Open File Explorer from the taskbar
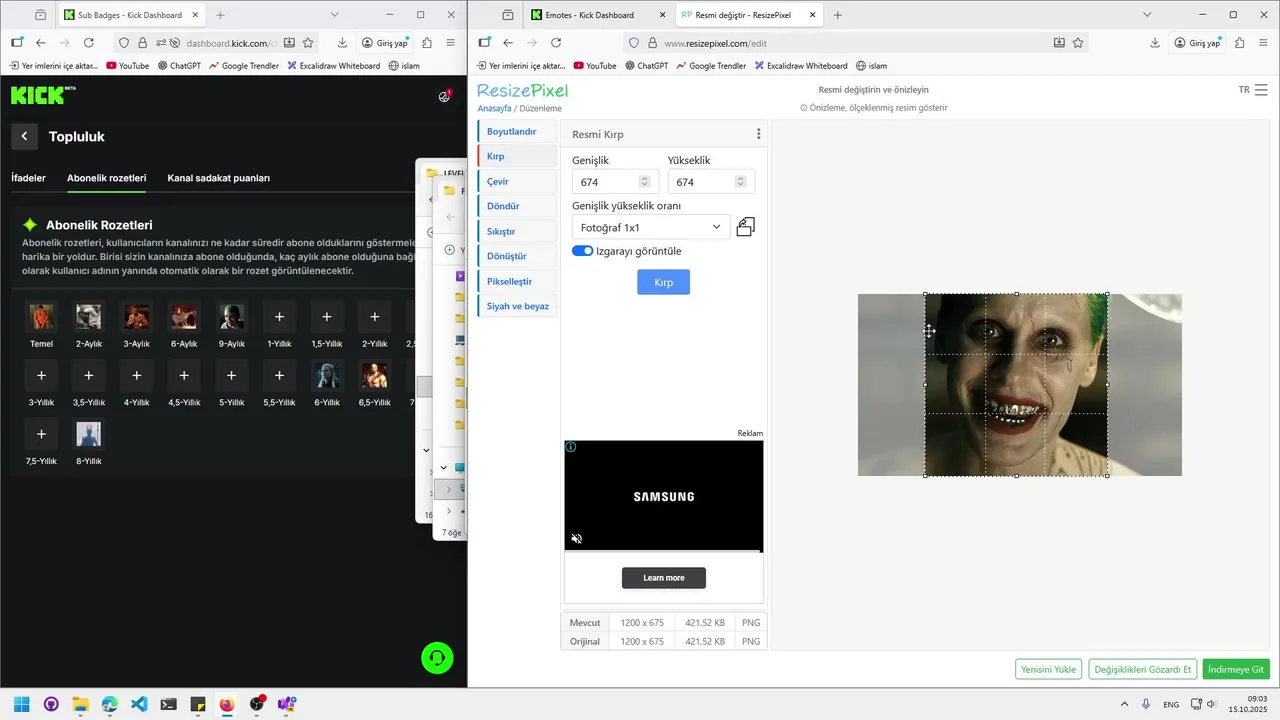 [x=80, y=704]
